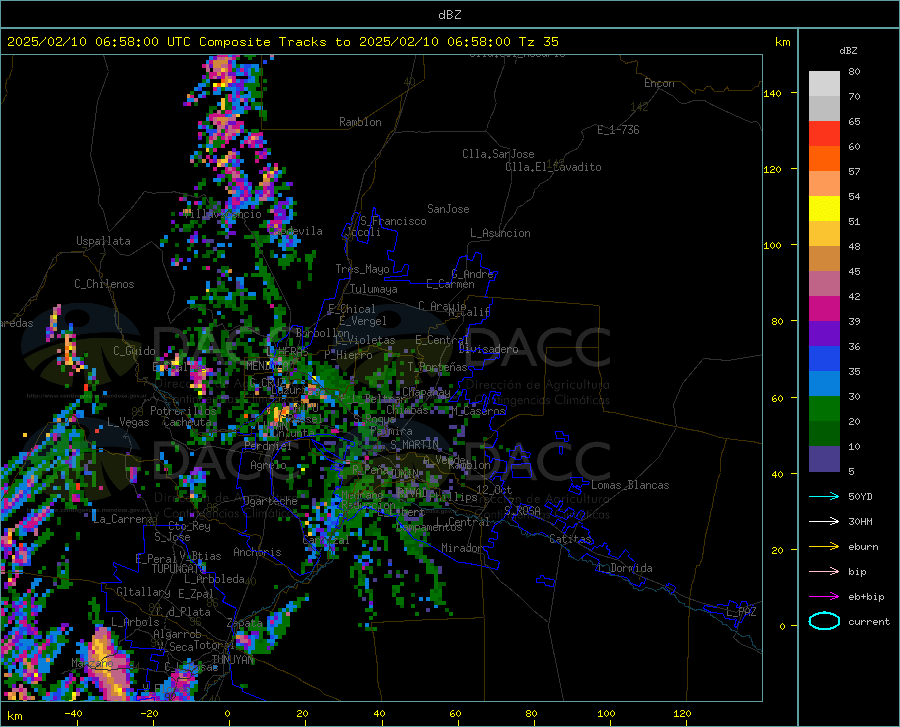Click the L_Dormida place label
900x727 pixels.
click(624, 568)
